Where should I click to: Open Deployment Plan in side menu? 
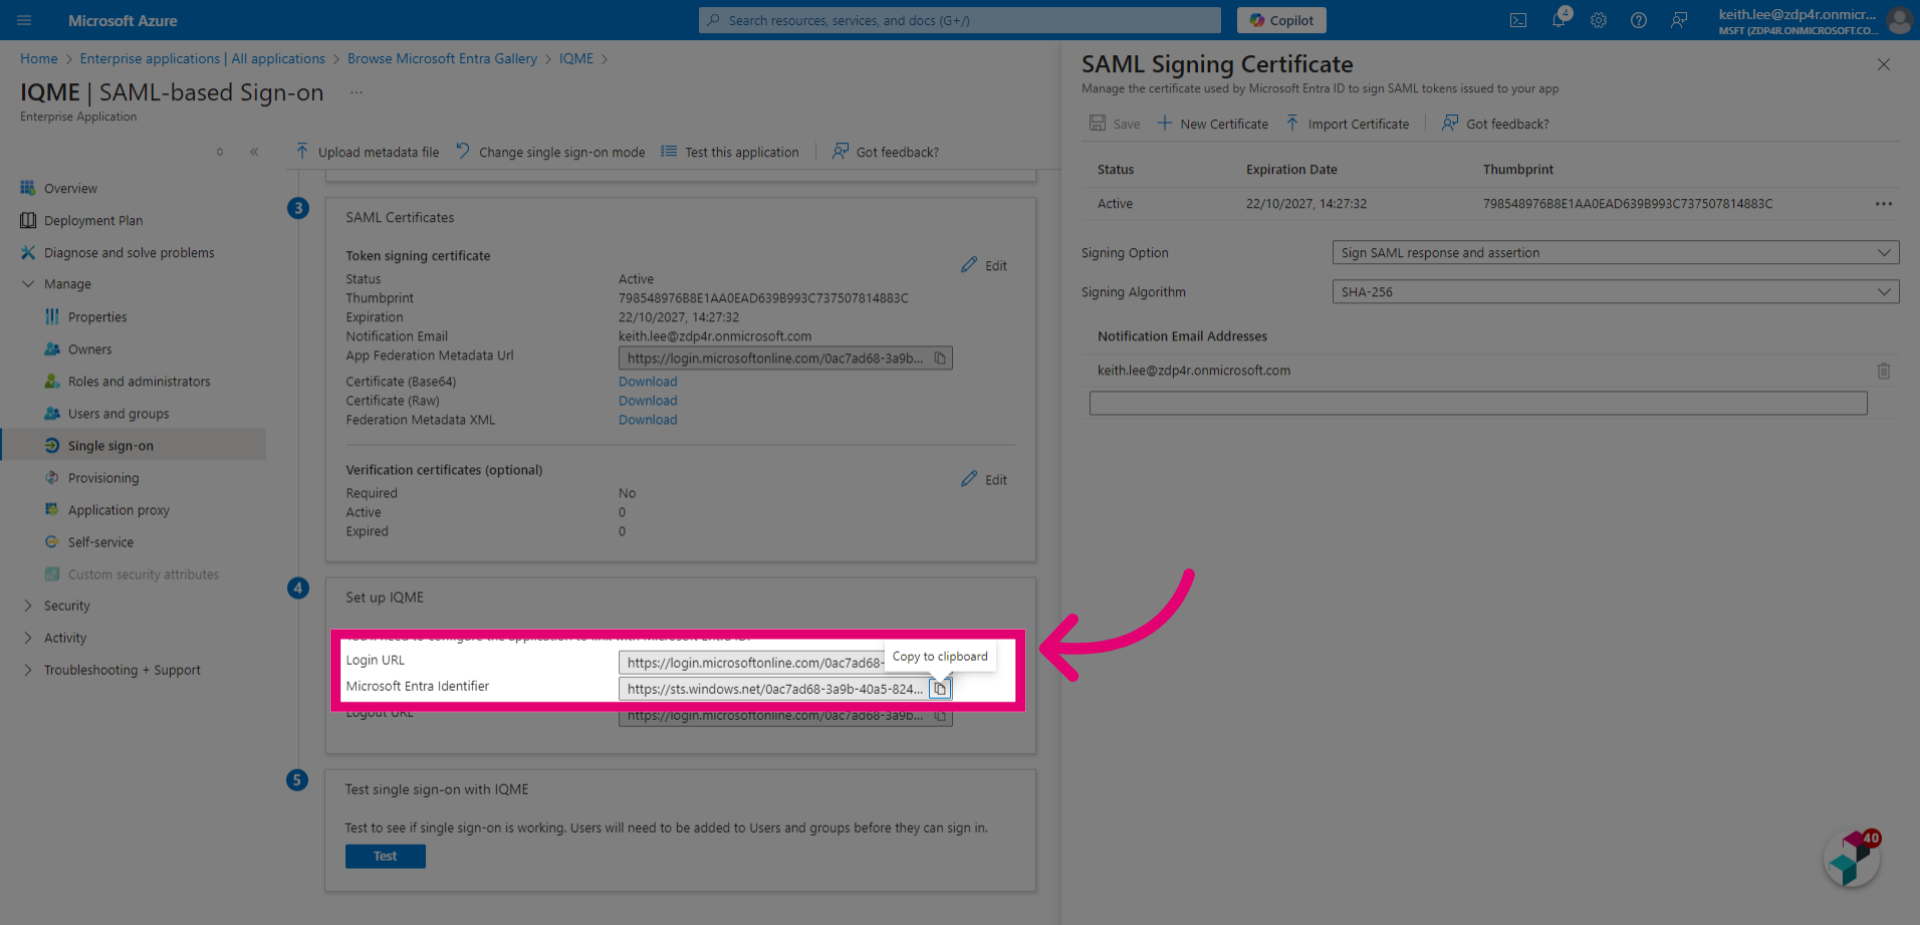pyautogui.click(x=93, y=220)
